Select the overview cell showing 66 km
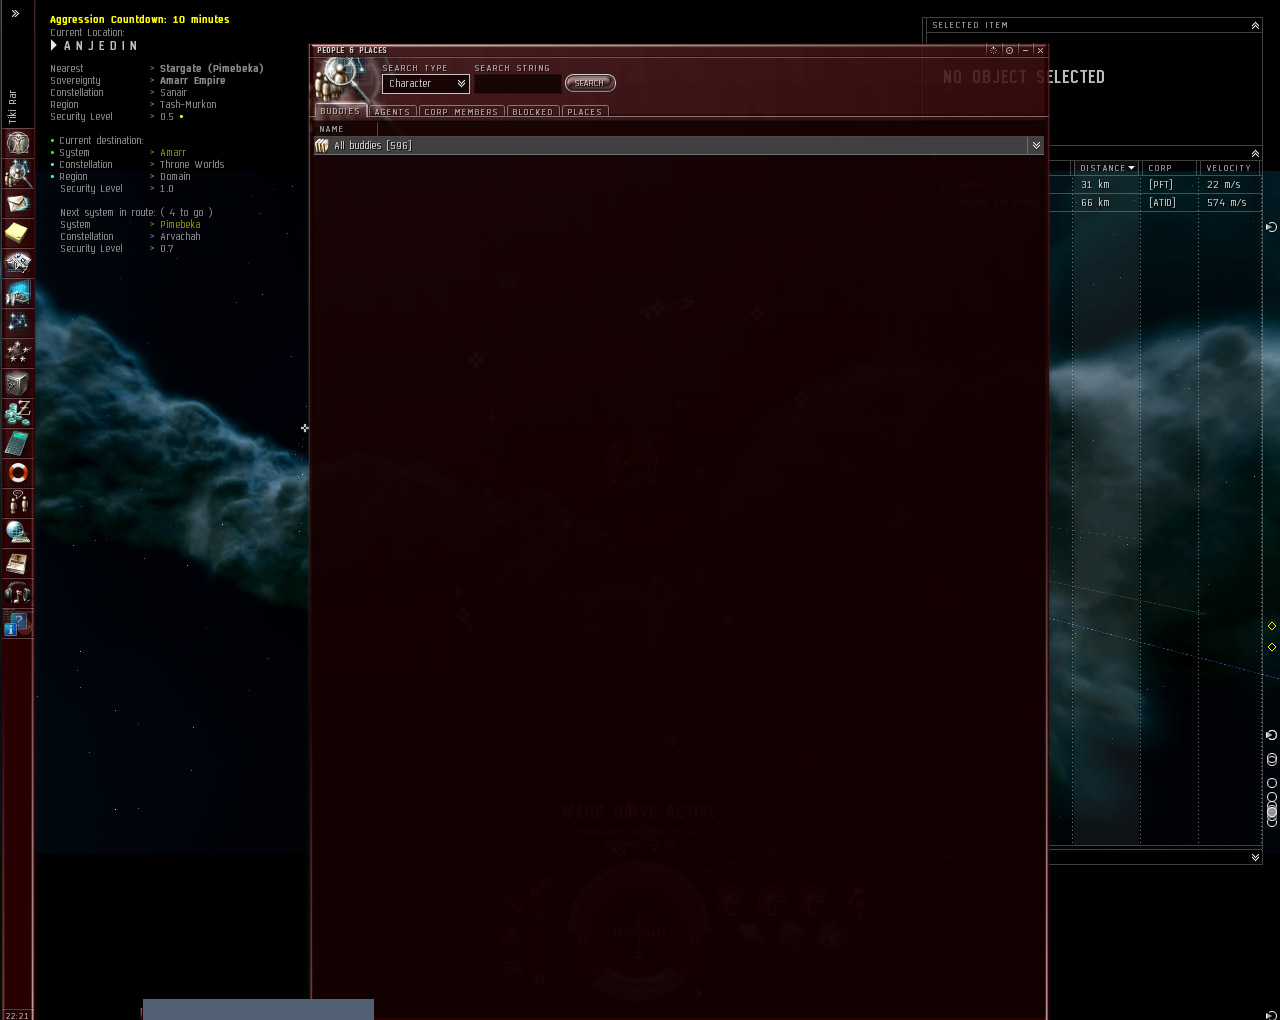The width and height of the screenshot is (1280, 1020). coord(1095,203)
